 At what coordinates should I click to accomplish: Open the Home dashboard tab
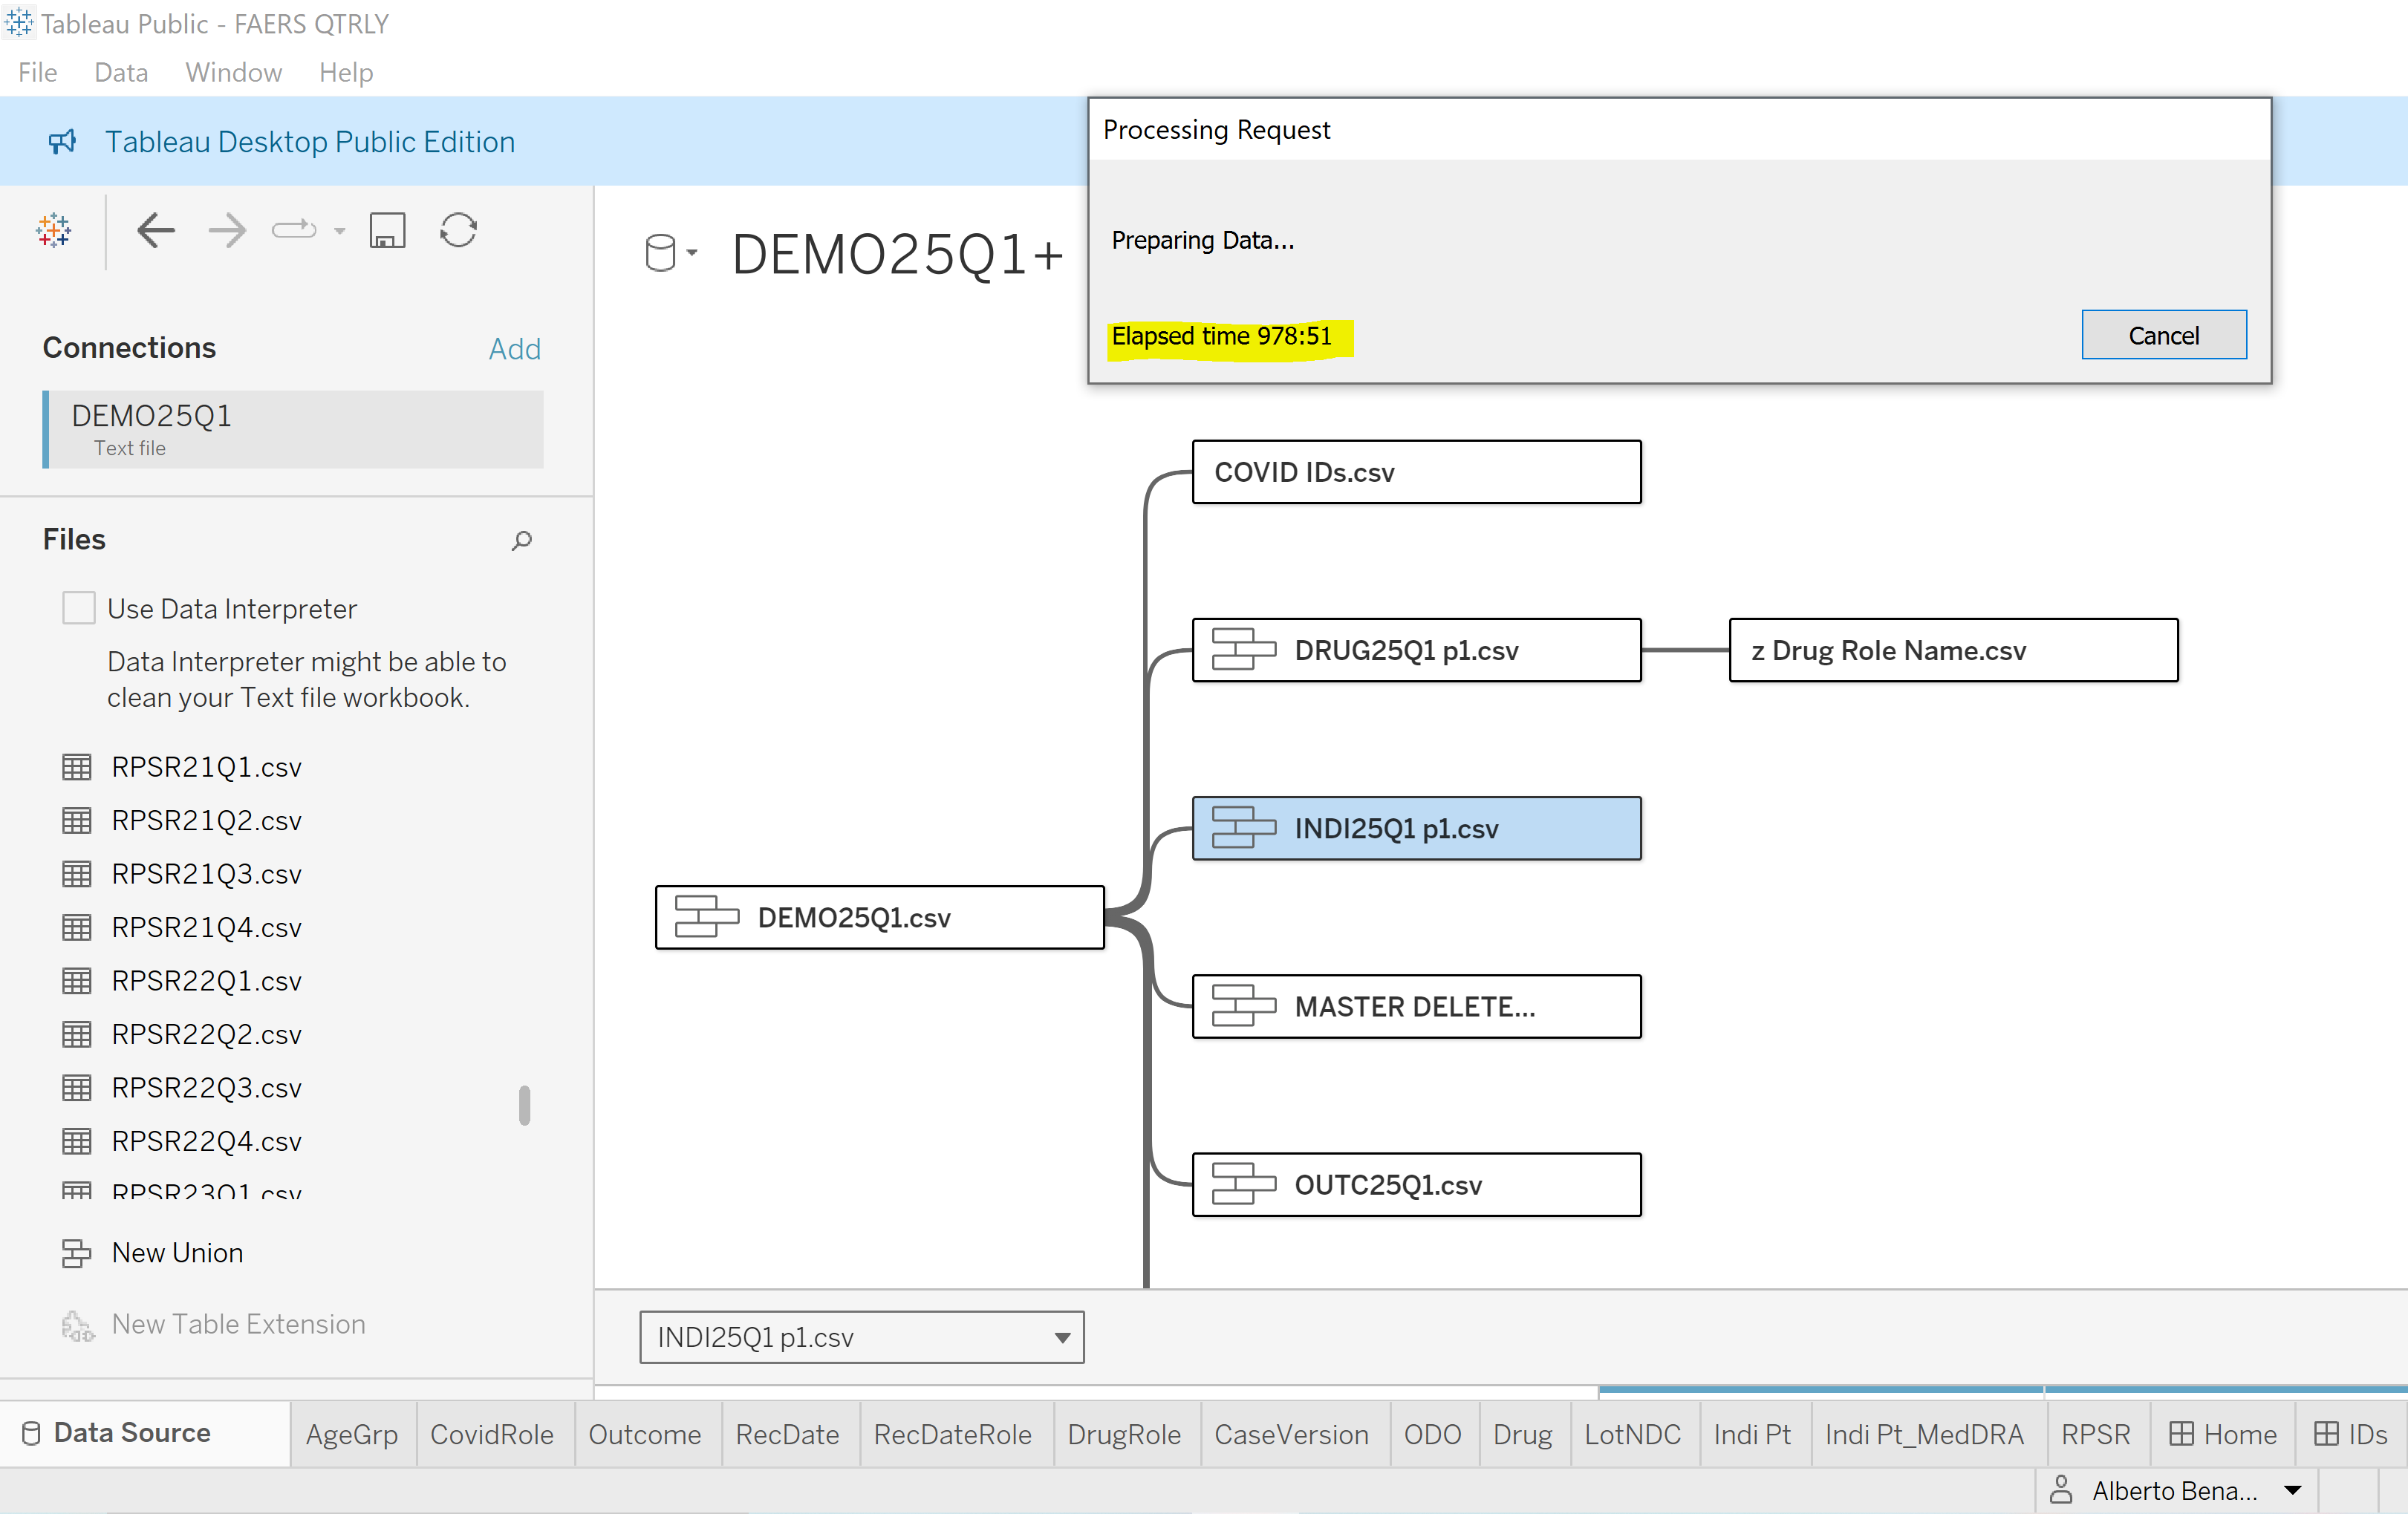point(2223,1434)
